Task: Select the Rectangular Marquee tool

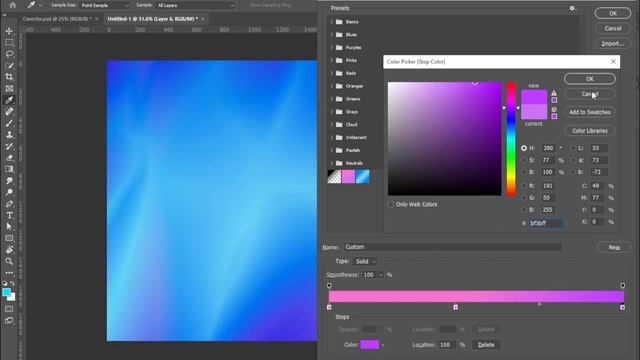Action: point(9,42)
